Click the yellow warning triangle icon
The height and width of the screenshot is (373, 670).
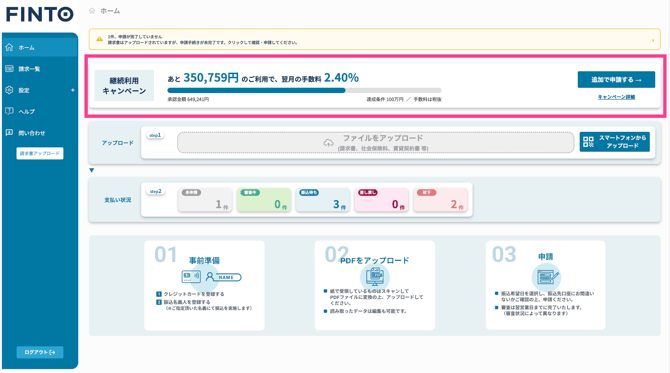point(100,39)
